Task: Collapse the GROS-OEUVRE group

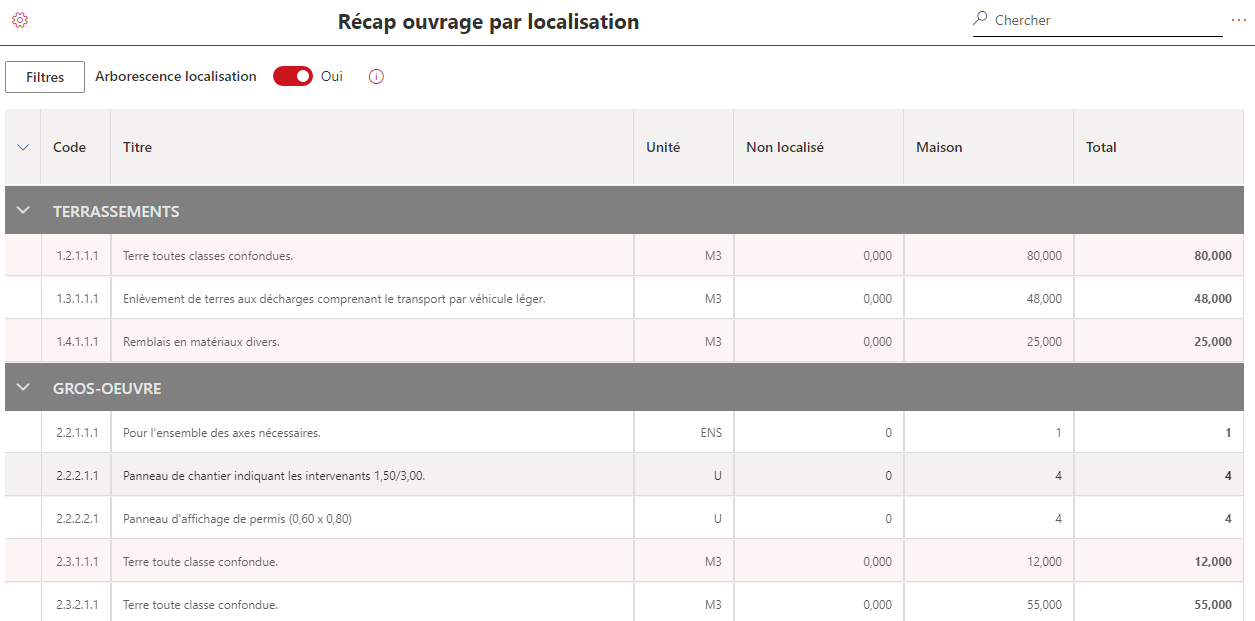Action: pyautogui.click(x=24, y=388)
